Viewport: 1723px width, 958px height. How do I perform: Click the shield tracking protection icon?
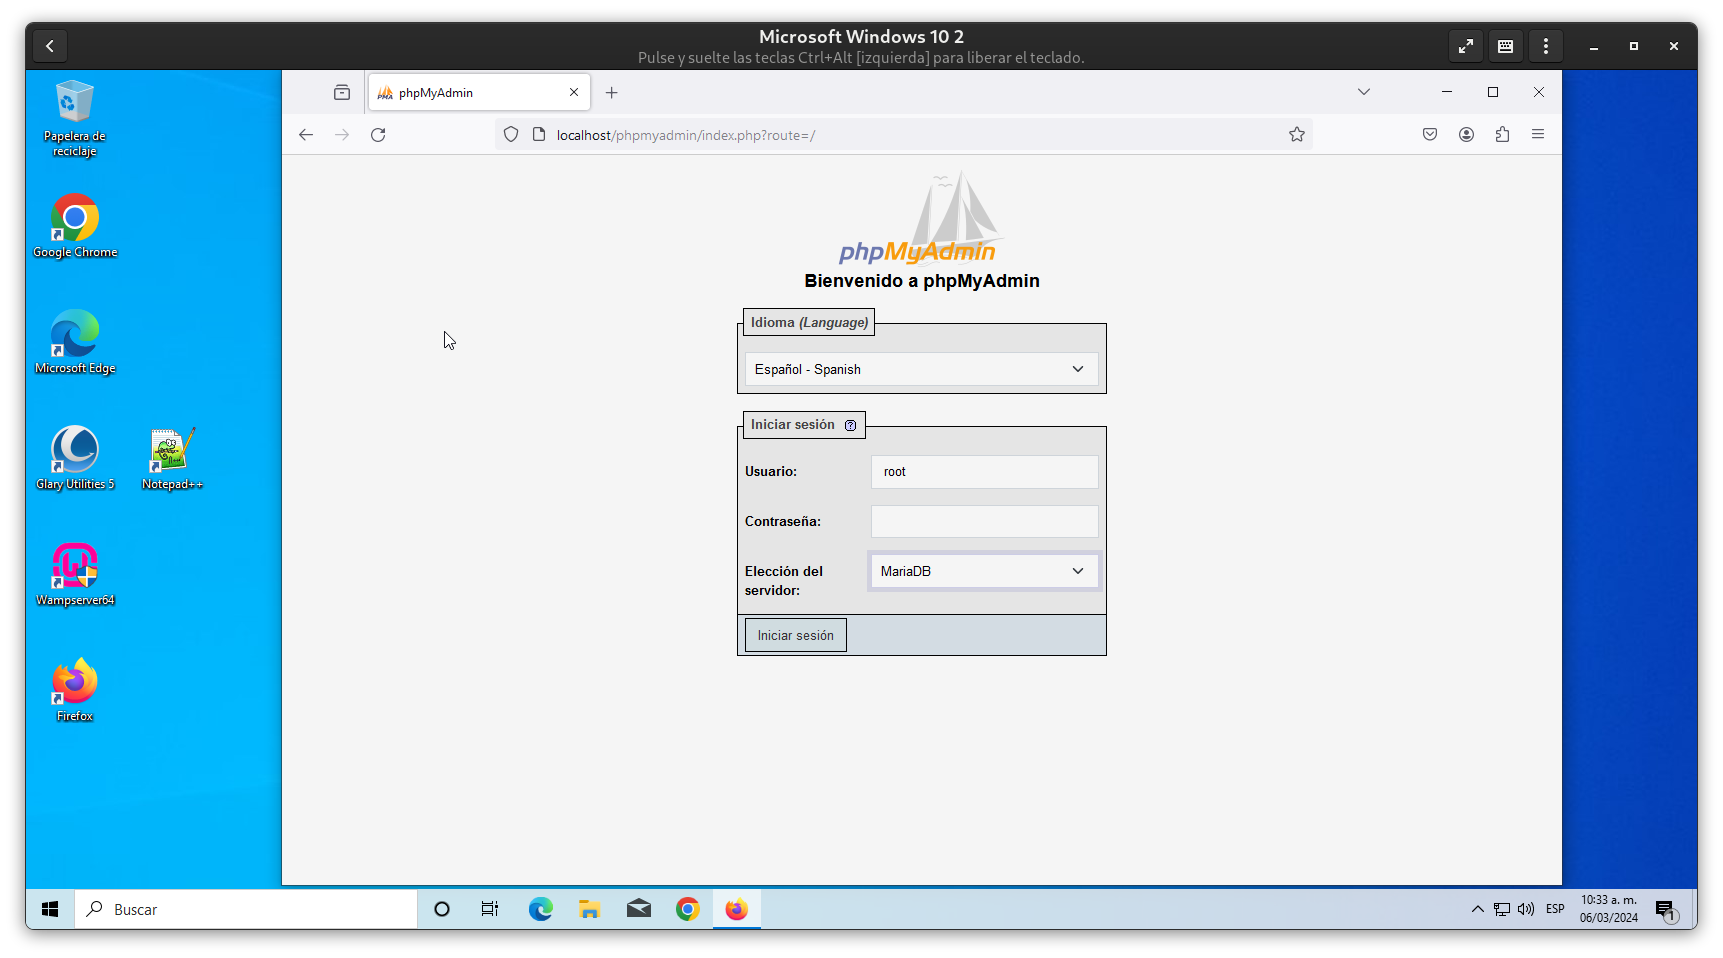click(511, 135)
